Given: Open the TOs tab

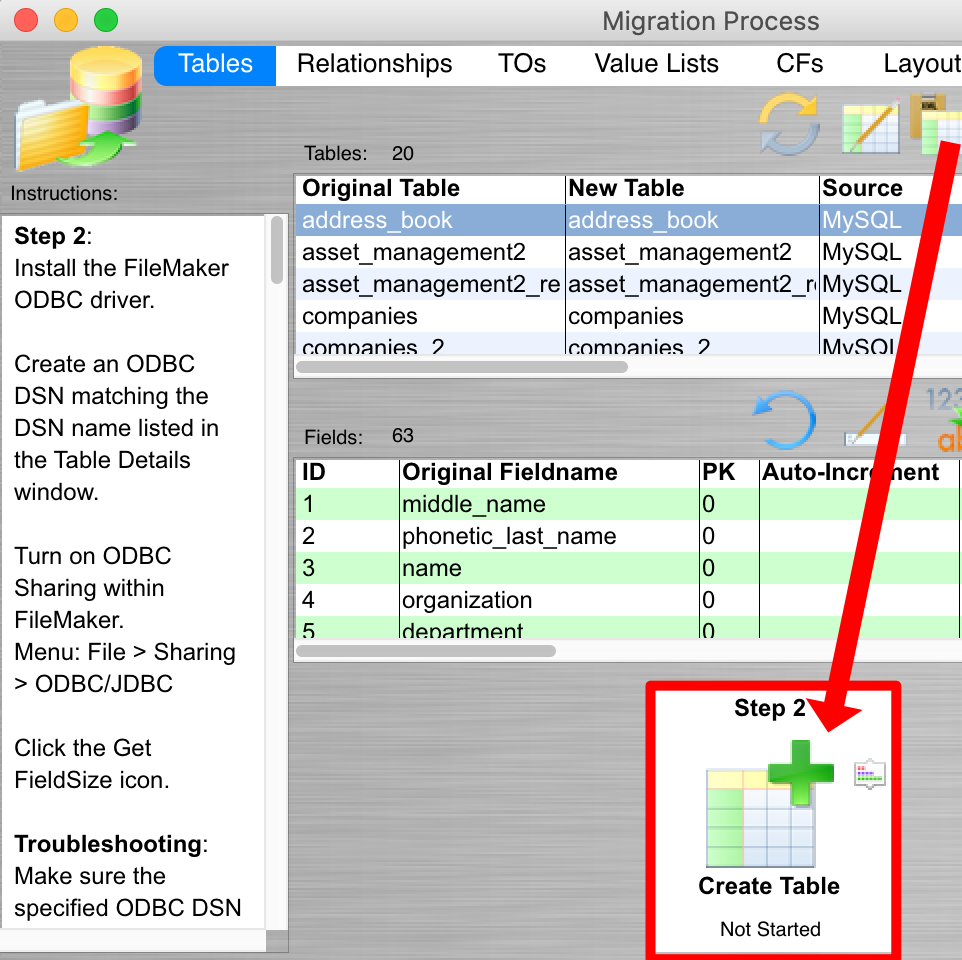Looking at the screenshot, I should point(521,63).
